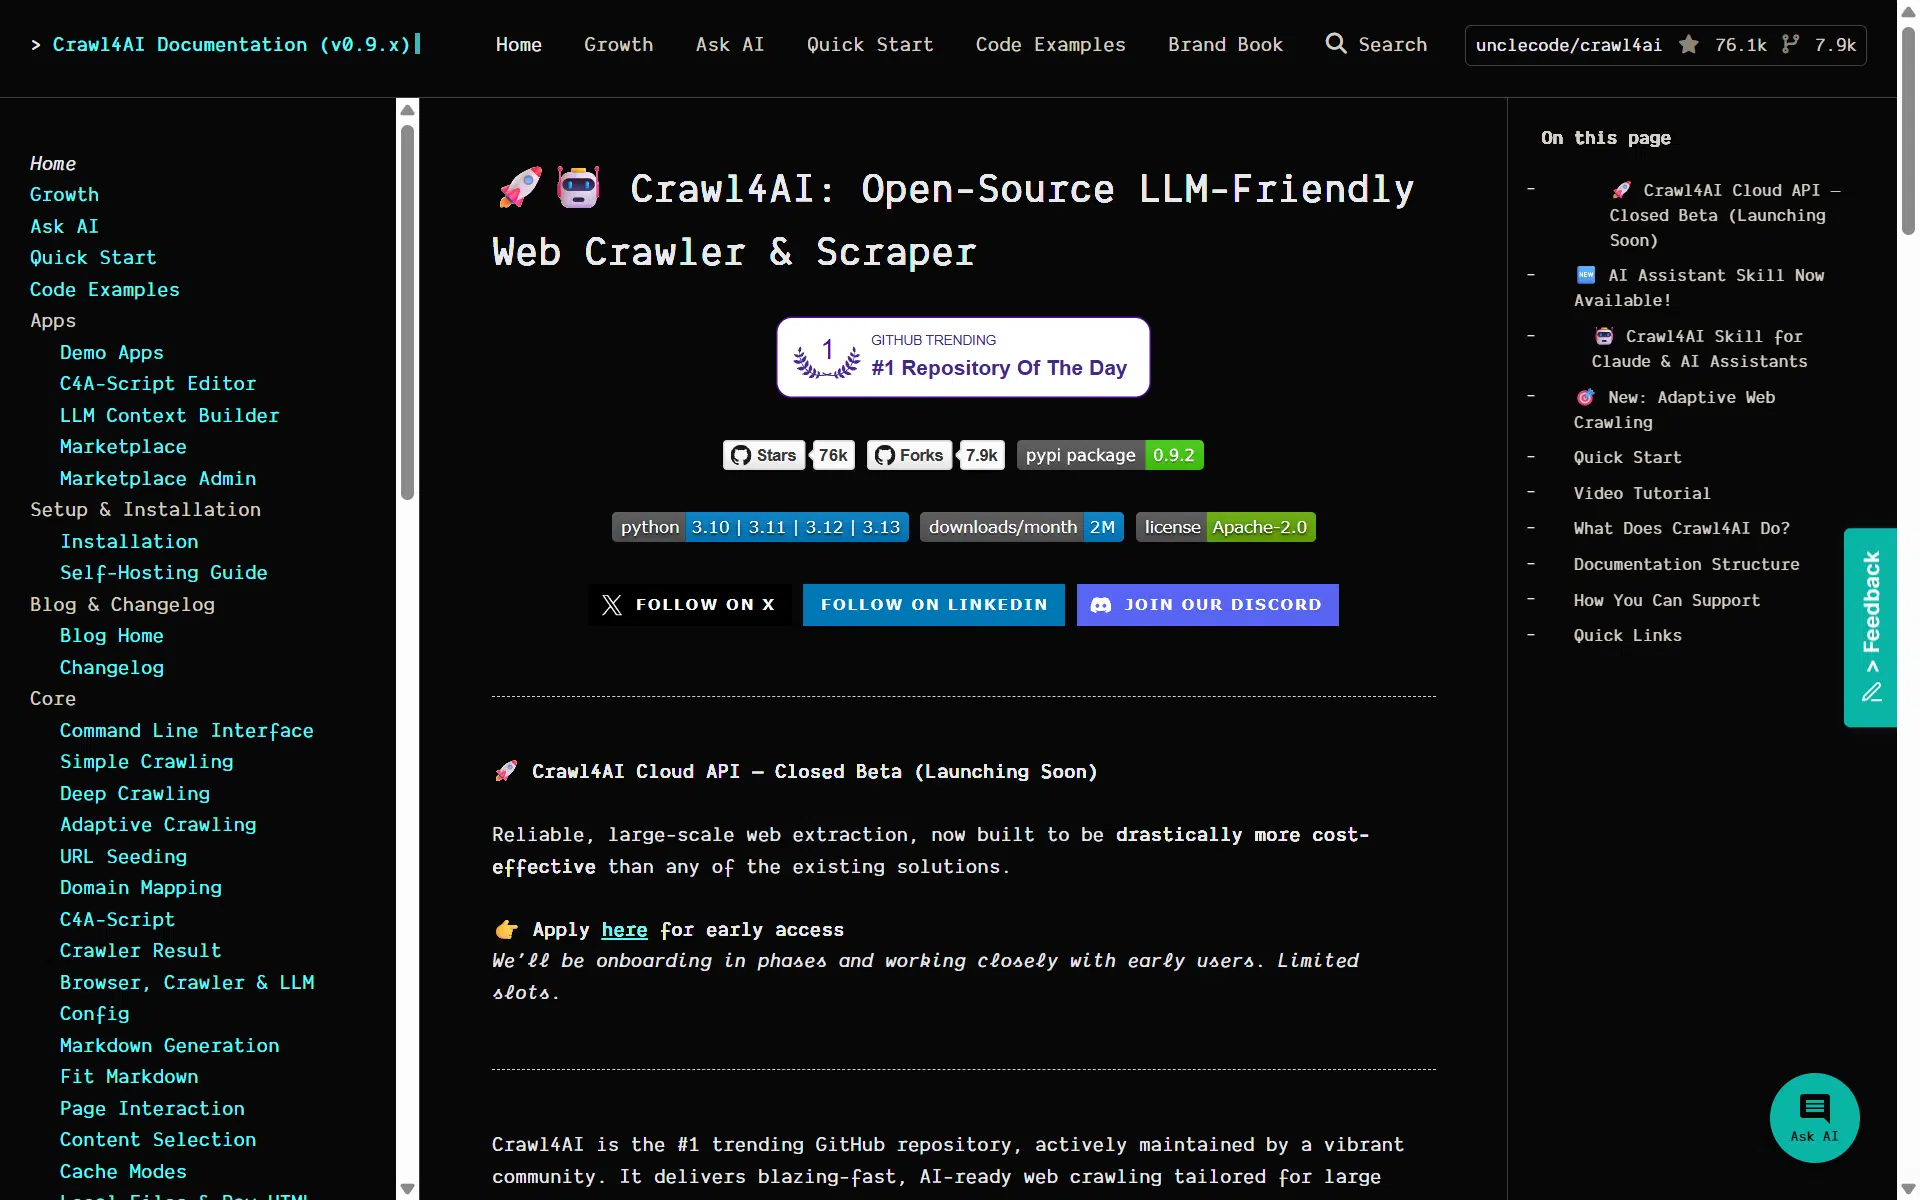This screenshot has width=1920, height=1200.
Task: Click the Follow on LinkedIn button
Action: click(934, 605)
